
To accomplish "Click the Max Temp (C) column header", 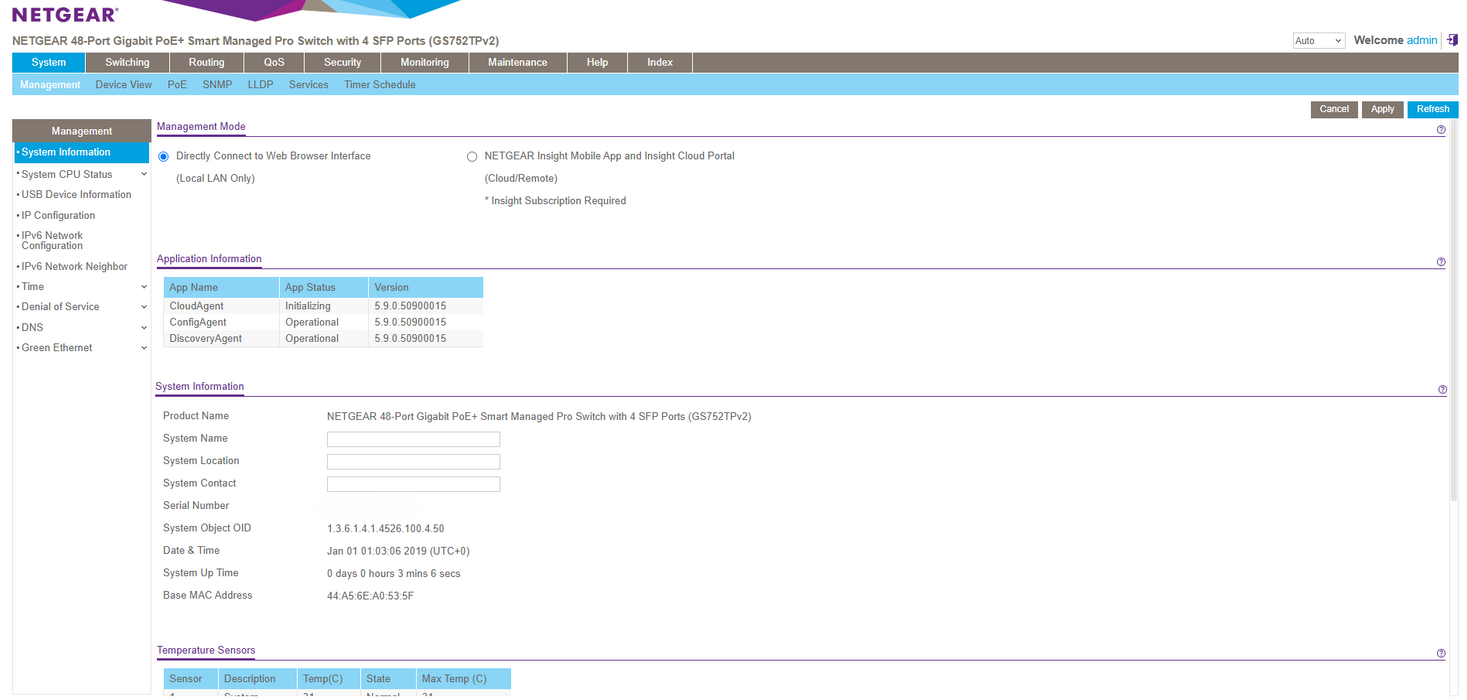I will coord(464,679).
